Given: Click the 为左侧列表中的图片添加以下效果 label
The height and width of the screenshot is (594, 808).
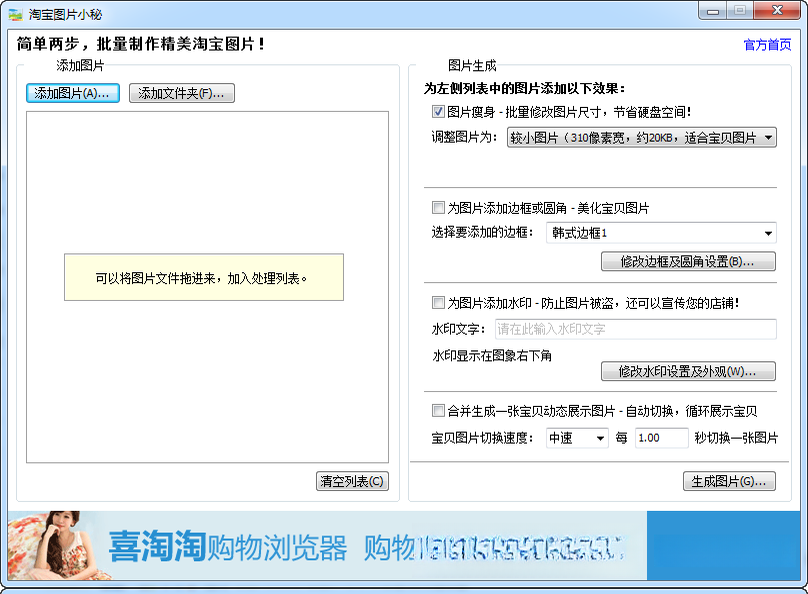Looking at the screenshot, I should point(524,88).
